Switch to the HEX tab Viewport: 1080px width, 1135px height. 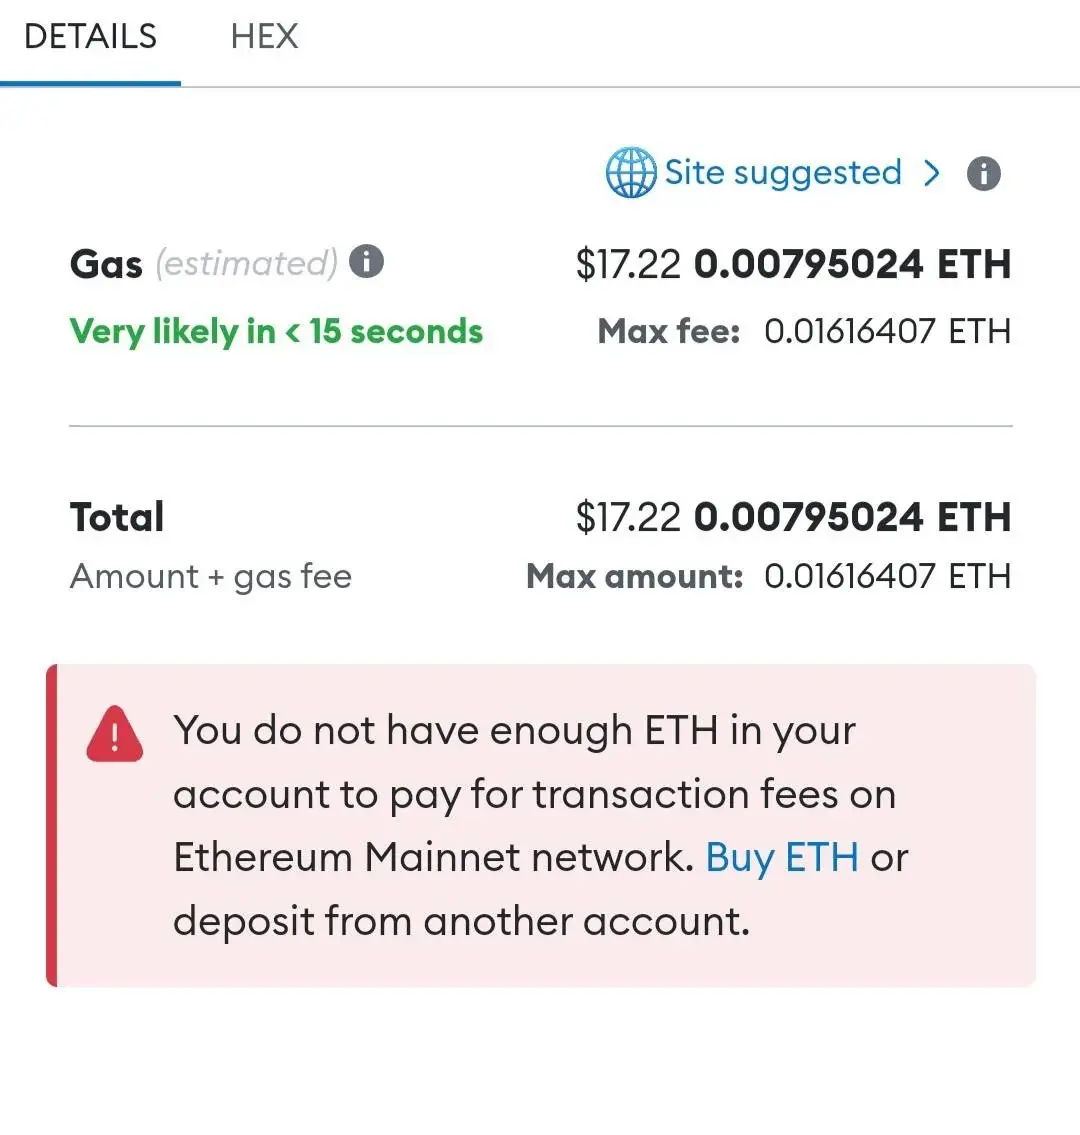click(x=264, y=36)
